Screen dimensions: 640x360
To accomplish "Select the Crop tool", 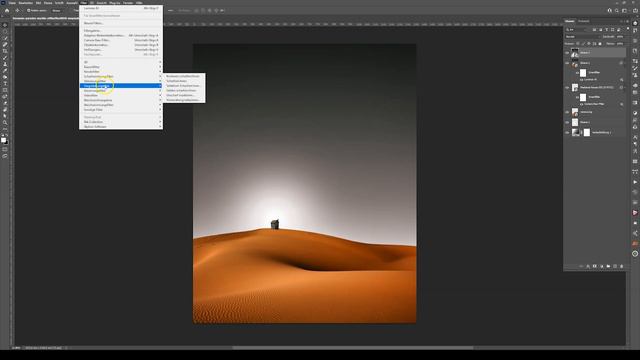I will [5, 51].
